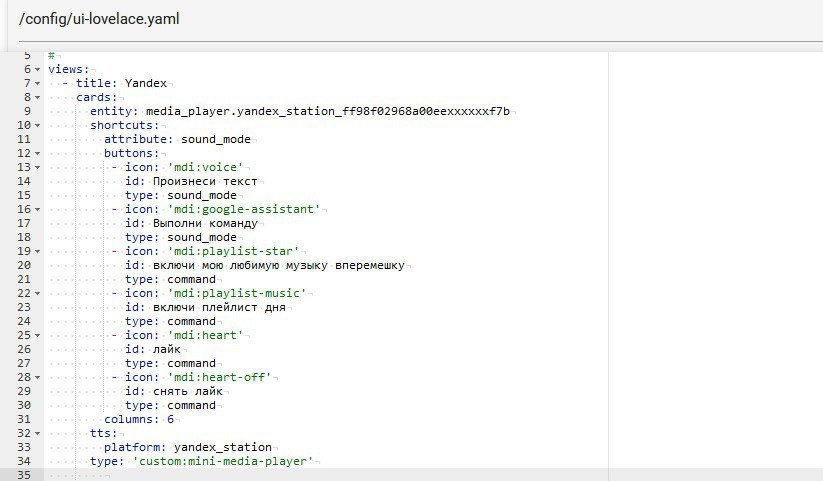Click the 'shortcuts:' key
This screenshot has height=481, width=823.
coord(124,125)
